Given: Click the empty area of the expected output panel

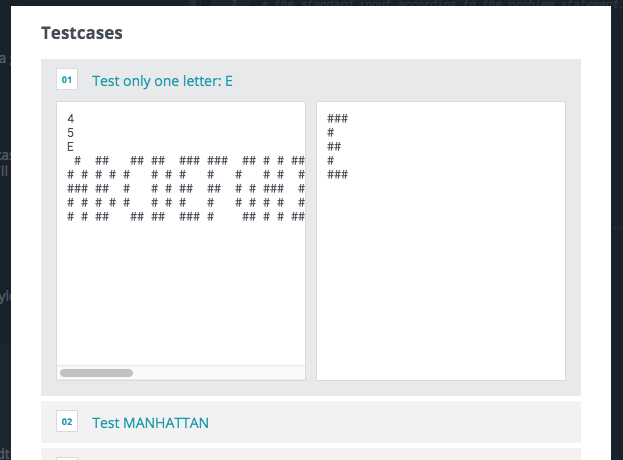Looking at the screenshot, I should (441, 278).
